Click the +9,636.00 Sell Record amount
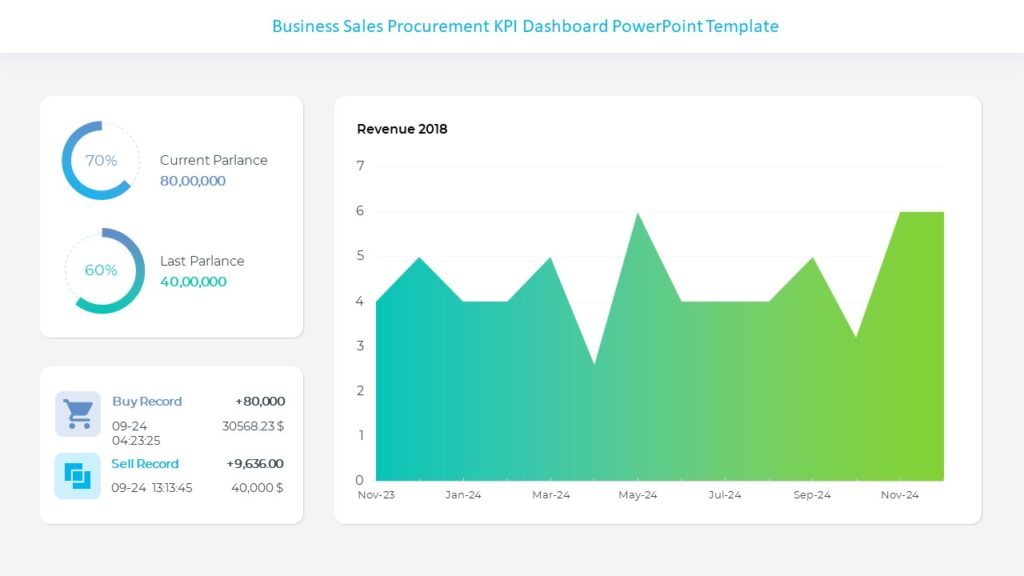 257,463
